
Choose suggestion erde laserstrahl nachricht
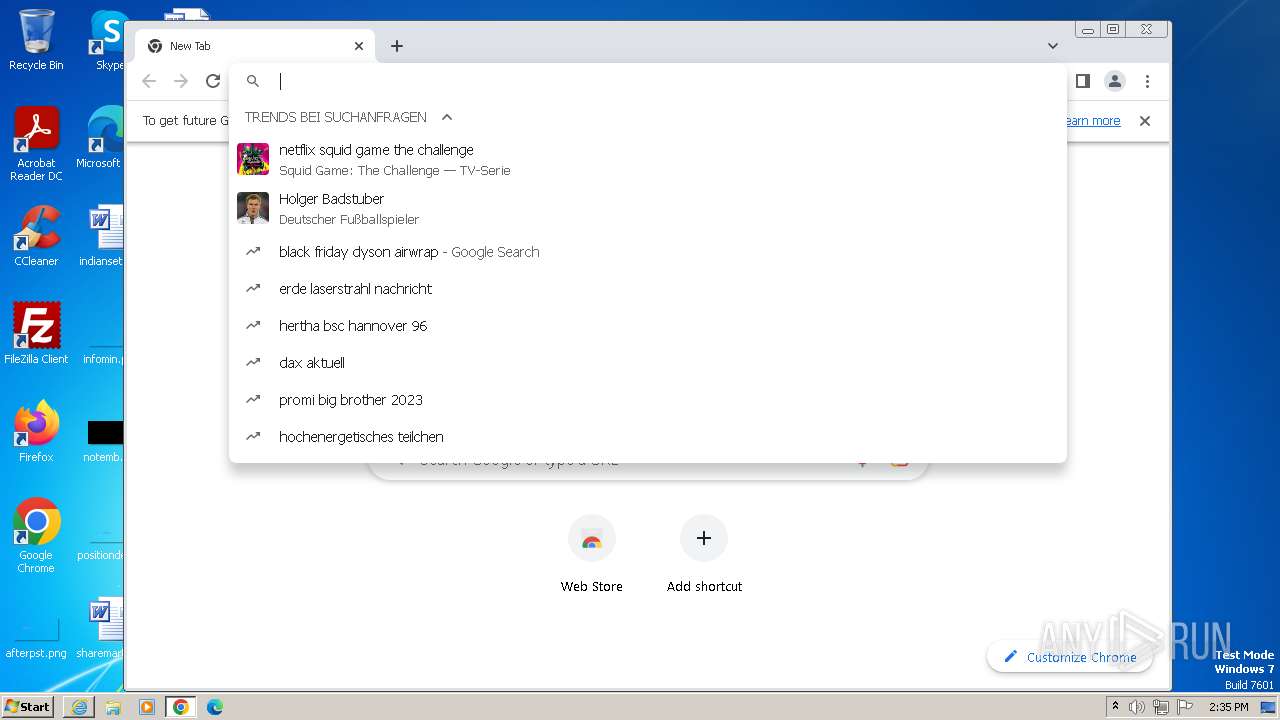point(648,289)
